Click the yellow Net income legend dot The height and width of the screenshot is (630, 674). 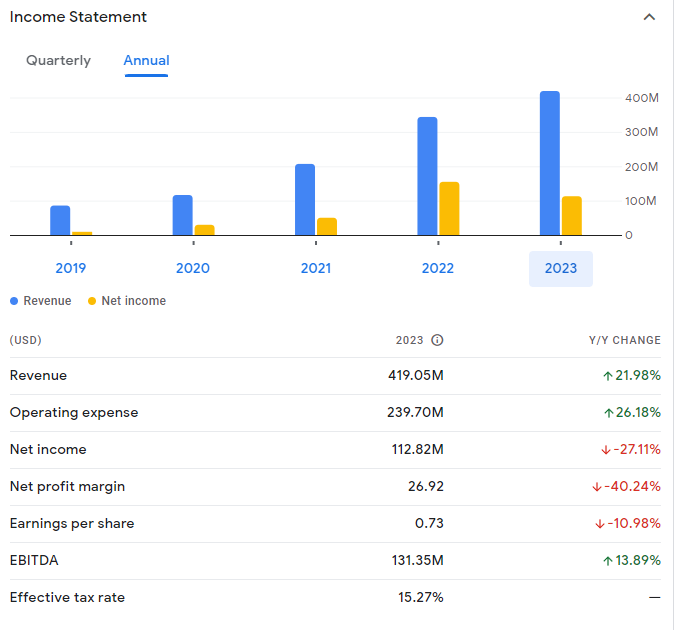coord(92,301)
